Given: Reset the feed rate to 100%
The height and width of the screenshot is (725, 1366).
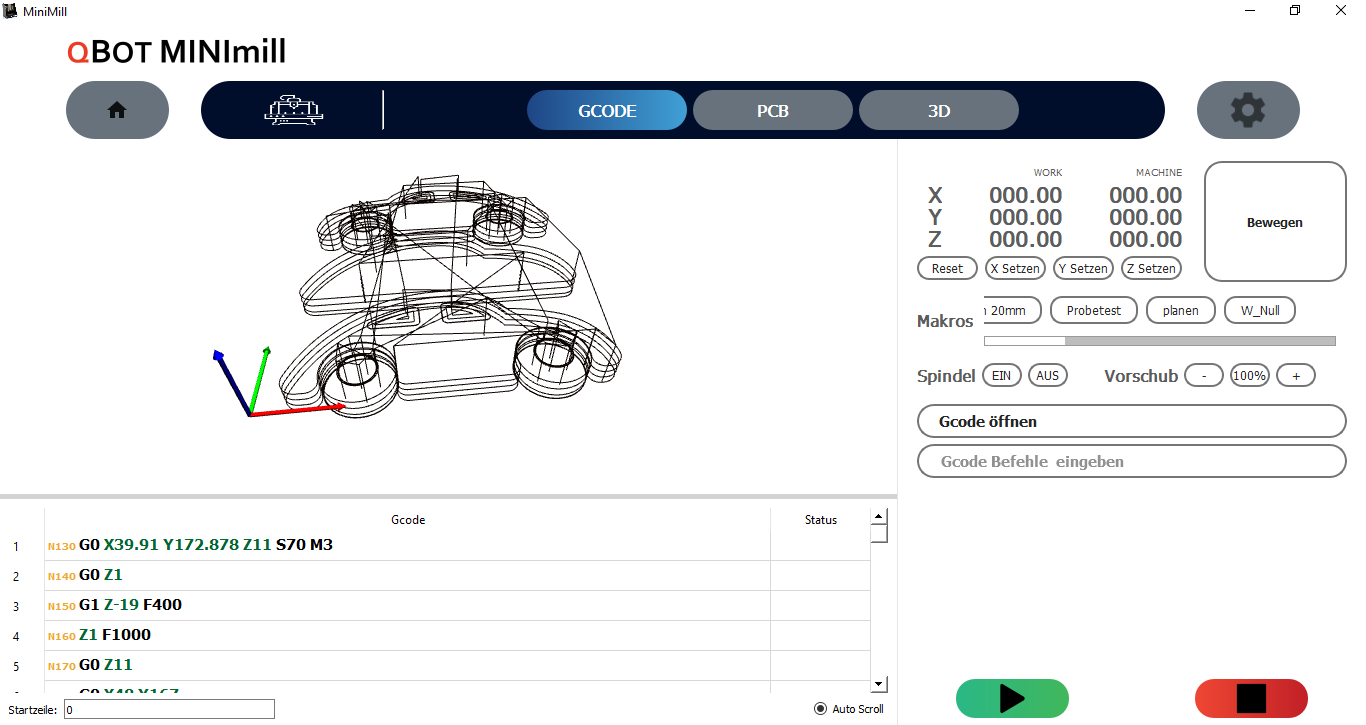Looking at the screenshot, I should (1250, 375).
